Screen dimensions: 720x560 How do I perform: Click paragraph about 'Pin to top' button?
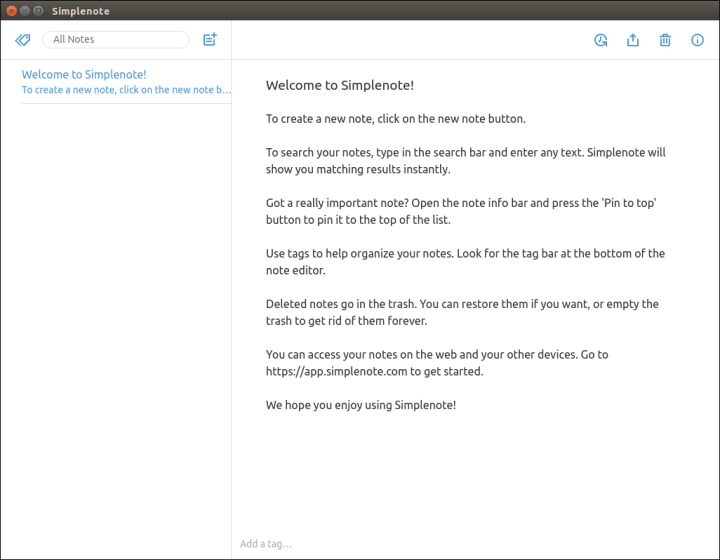(x=461, y=211)
